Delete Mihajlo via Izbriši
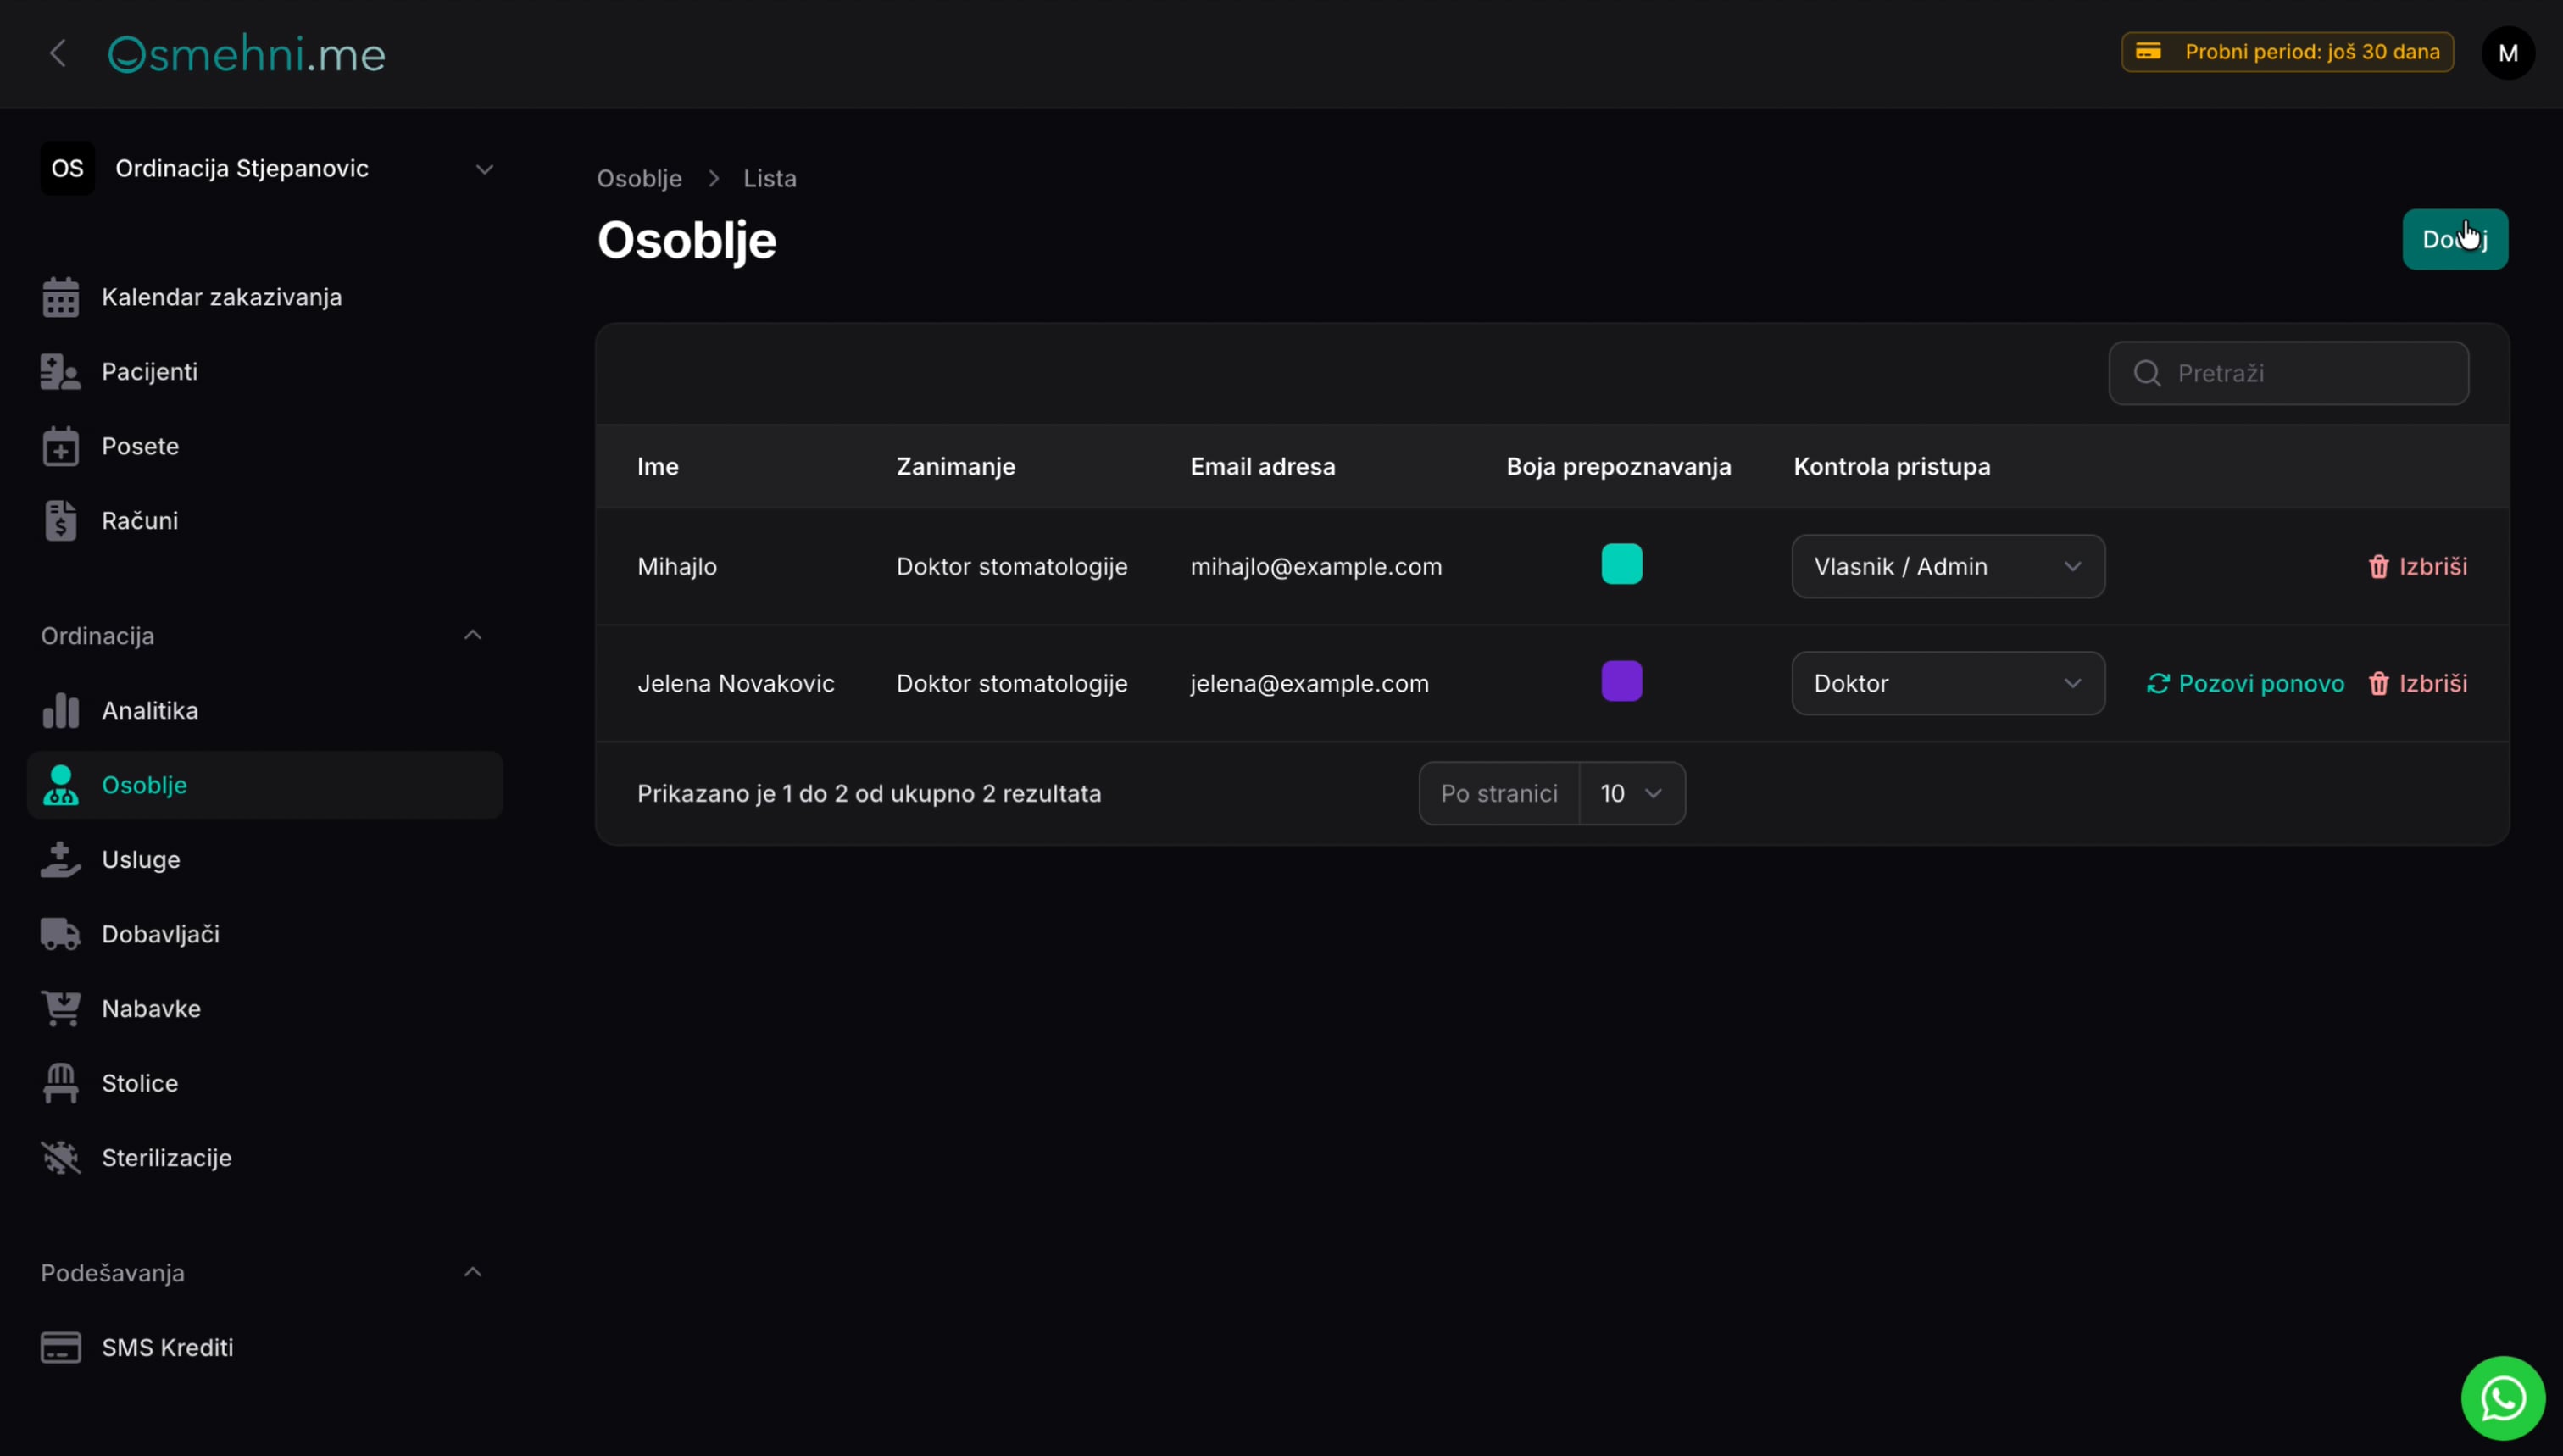This screenshot has height=1456, width=2563. click(2417, 566)
